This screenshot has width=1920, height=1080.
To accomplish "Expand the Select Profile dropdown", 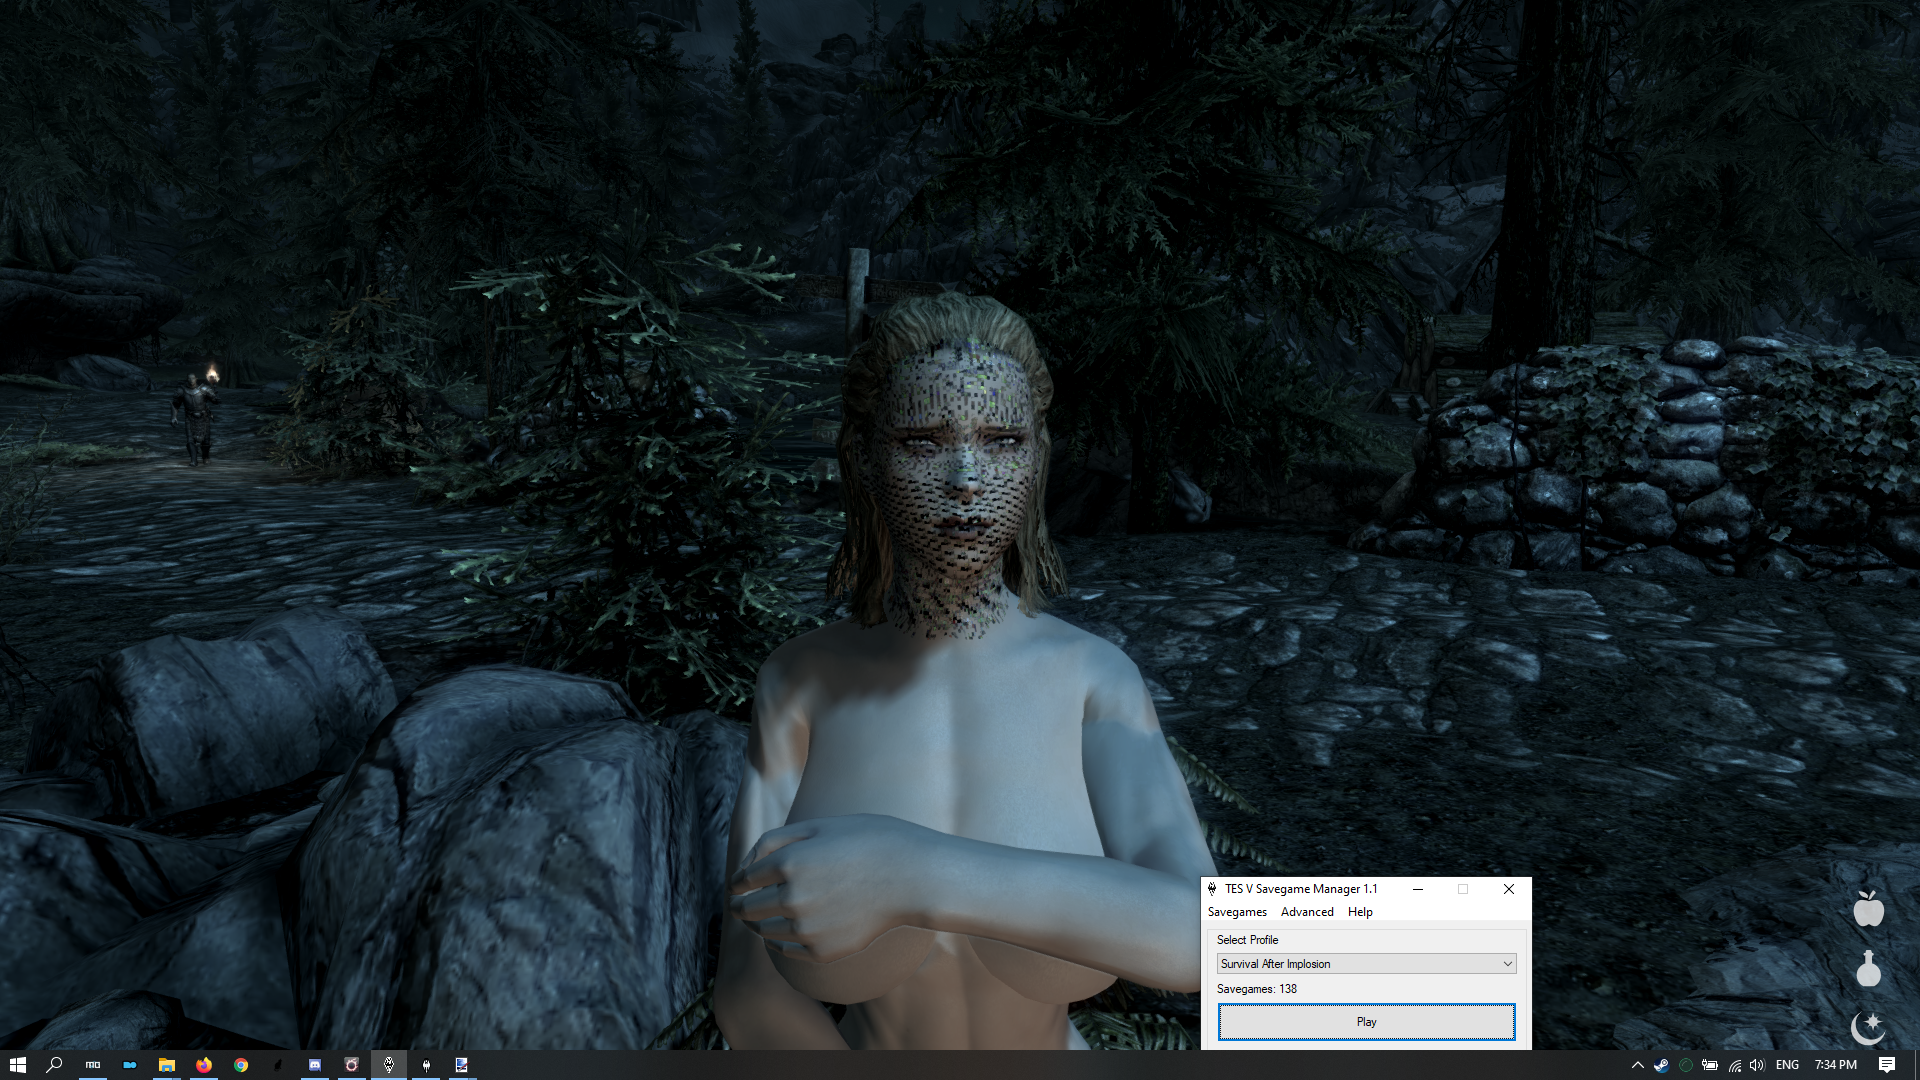I will pyautogui.click(x=1367, y=964).
